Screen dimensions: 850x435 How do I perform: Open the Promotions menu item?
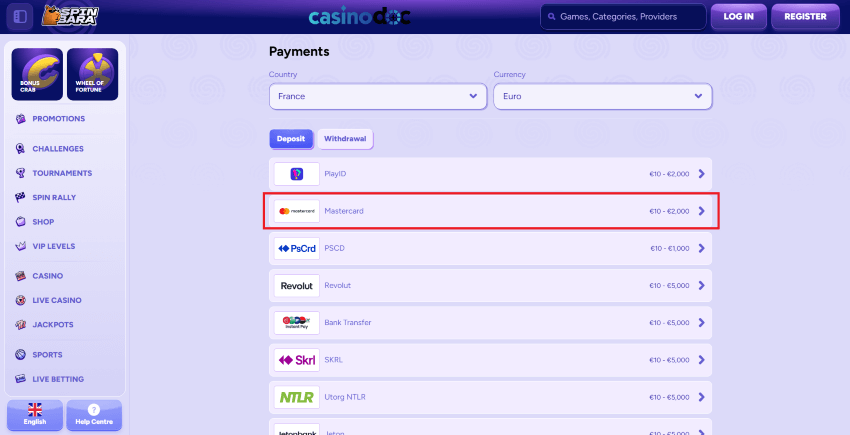(59, 119)
